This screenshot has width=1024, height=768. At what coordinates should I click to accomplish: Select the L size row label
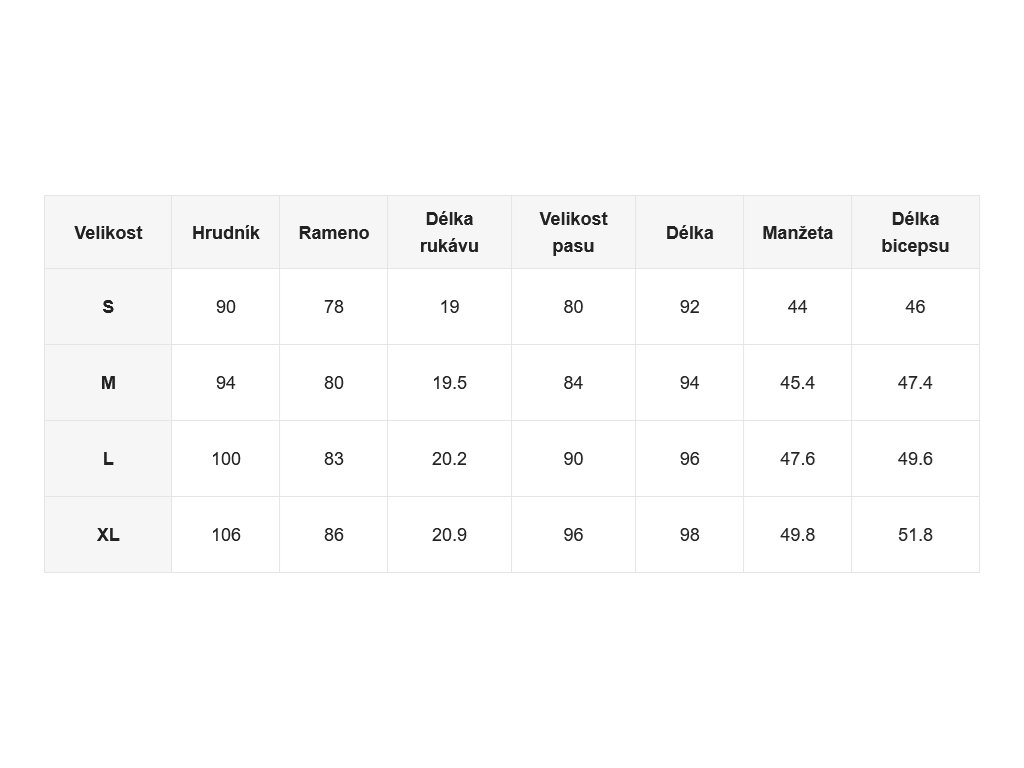[x=108, y=458]
